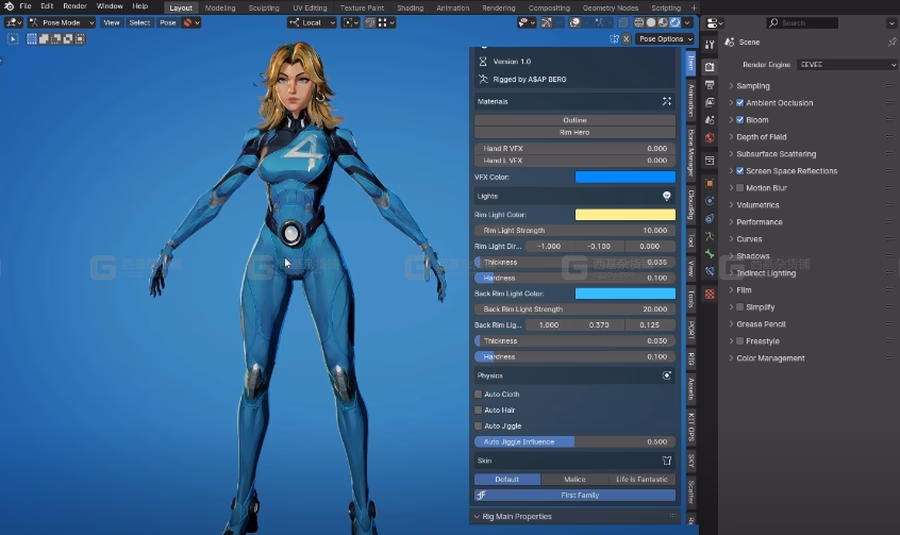The height and width of the screenshot is (535, 900).
Task: Open the Scene properties tab icon
Action: tap(710, 120)
